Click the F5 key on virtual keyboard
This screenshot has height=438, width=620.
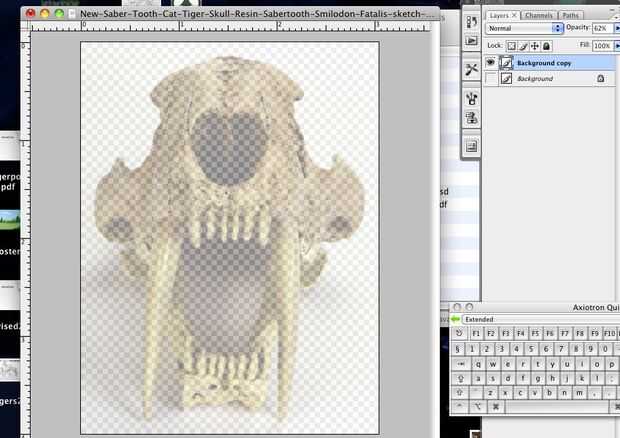pyautogui.click(x=535, y=334)
